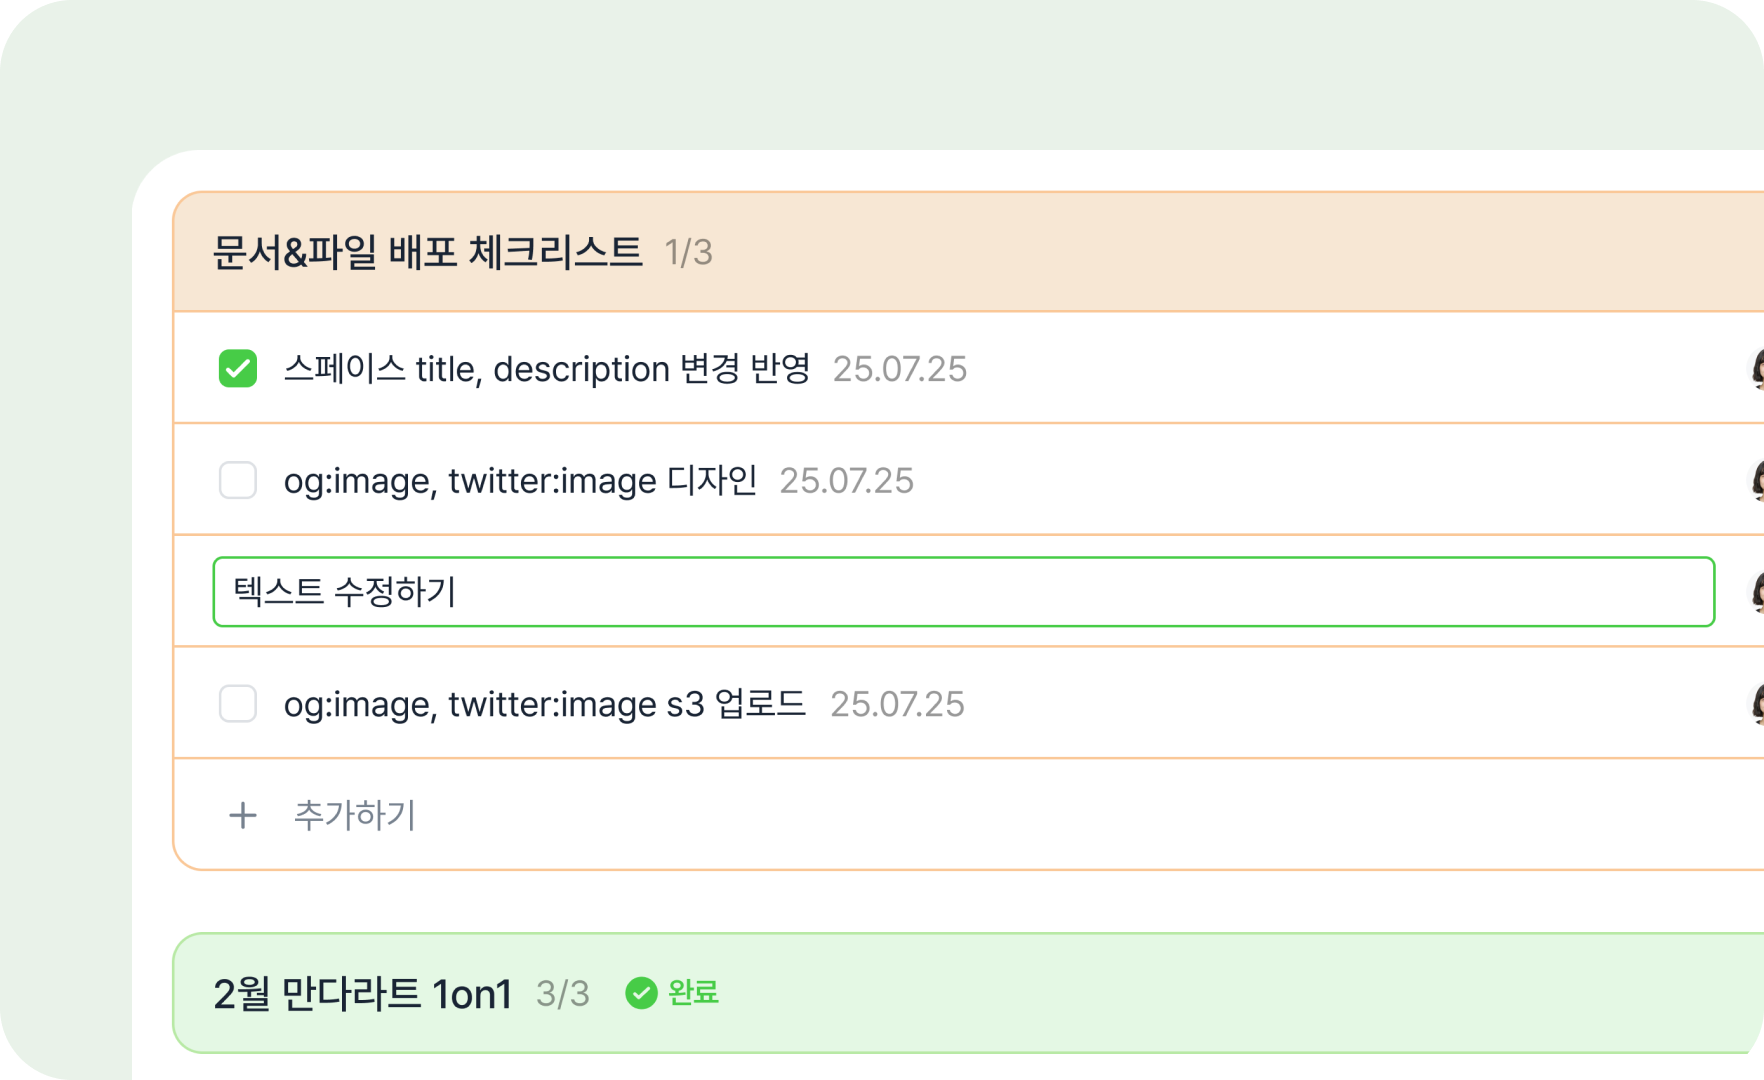The width and height of the screenshot is (1764, 1080).
Task: Click the assignee avatar on the s3 업로드 row
Action: 1757,704
